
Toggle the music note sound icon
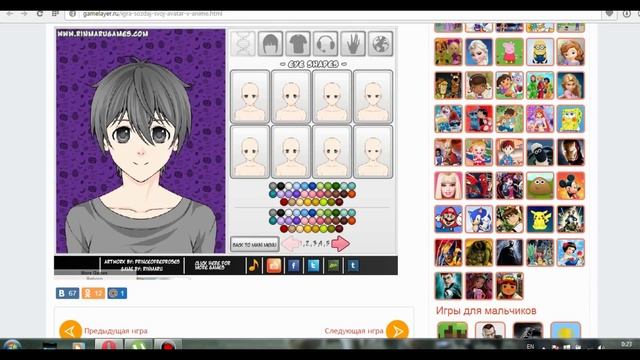(253, 265)
